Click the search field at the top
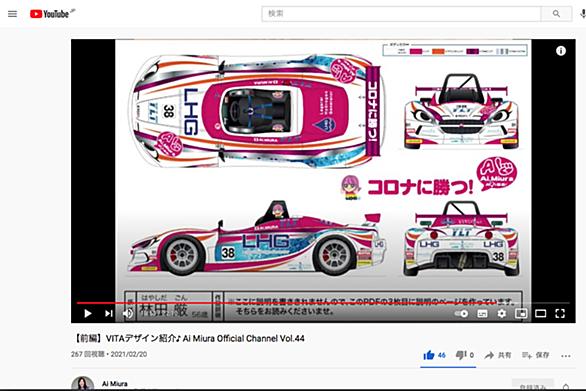The width and height of the screenshot is (586, 391). point(401,14)
